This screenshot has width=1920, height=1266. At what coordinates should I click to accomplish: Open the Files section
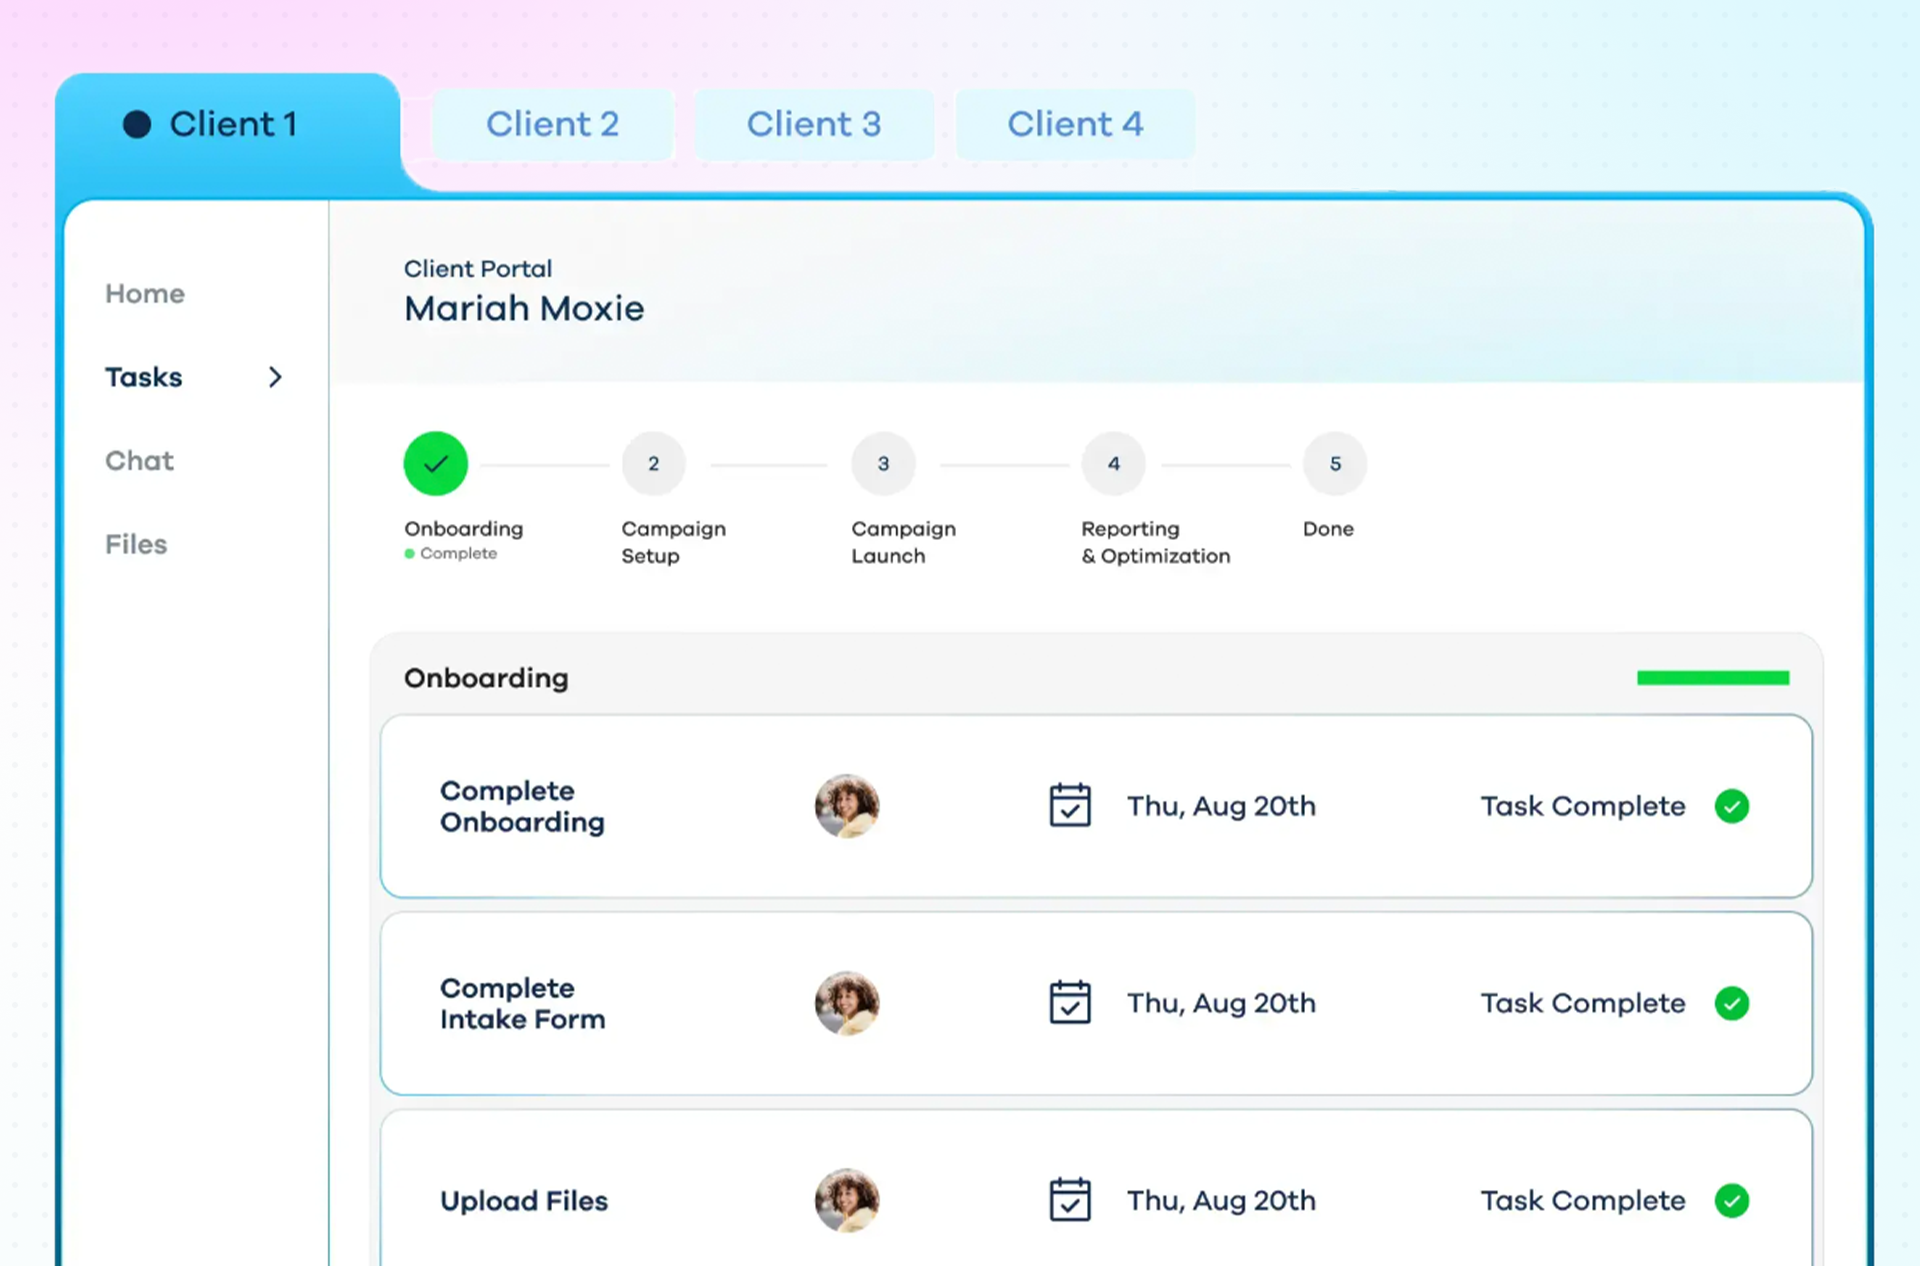pyautogui.click(x=135, y=544)
